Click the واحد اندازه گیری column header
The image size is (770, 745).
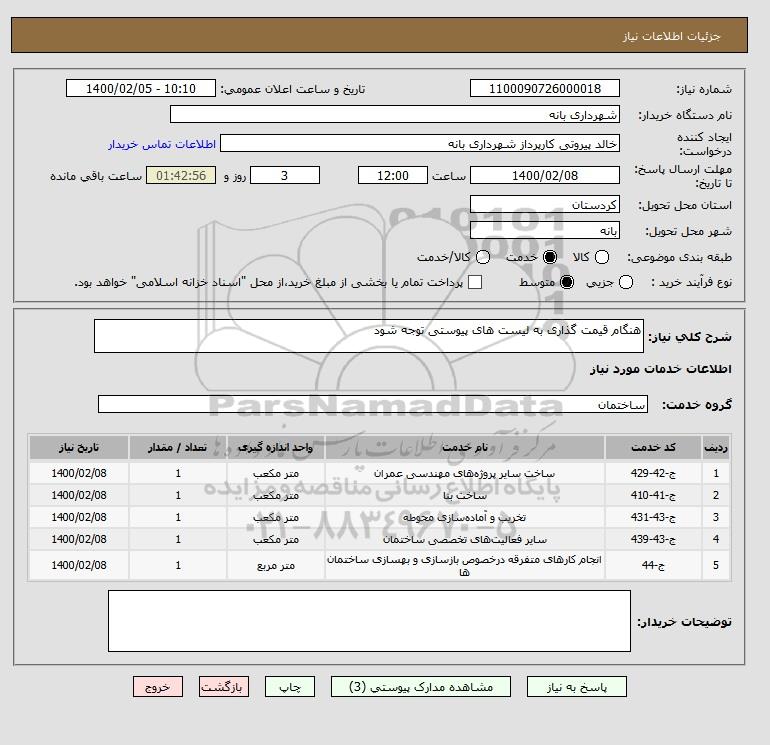[x=275, y=447]
